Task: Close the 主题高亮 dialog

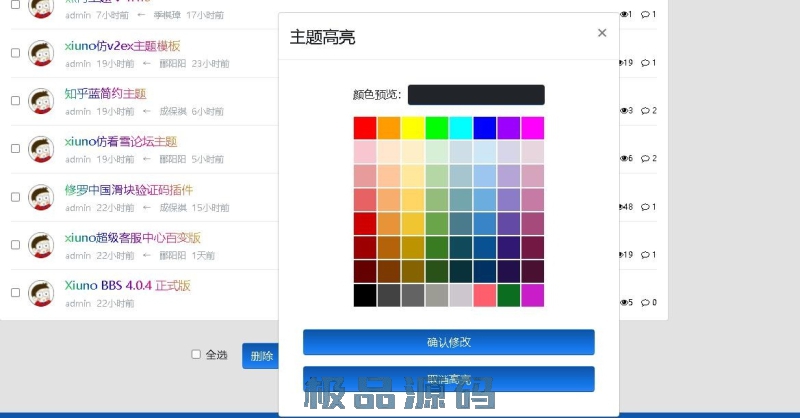Action: coord(602,33)
